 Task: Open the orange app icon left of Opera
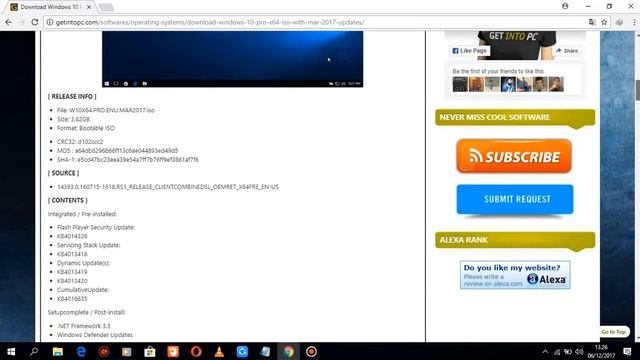point(173,351)
